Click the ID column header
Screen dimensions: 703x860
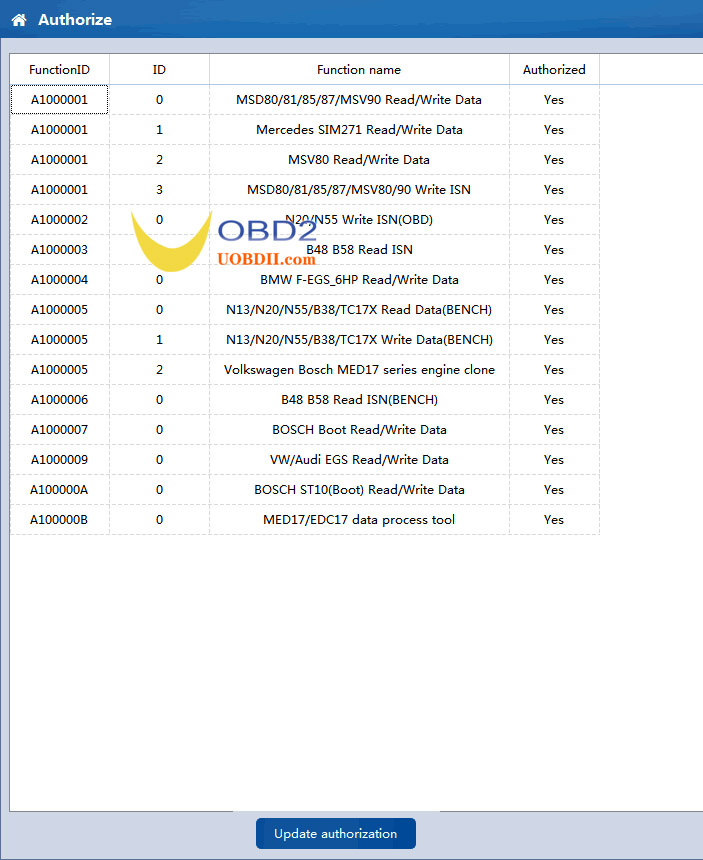click(x=159, y=70)
